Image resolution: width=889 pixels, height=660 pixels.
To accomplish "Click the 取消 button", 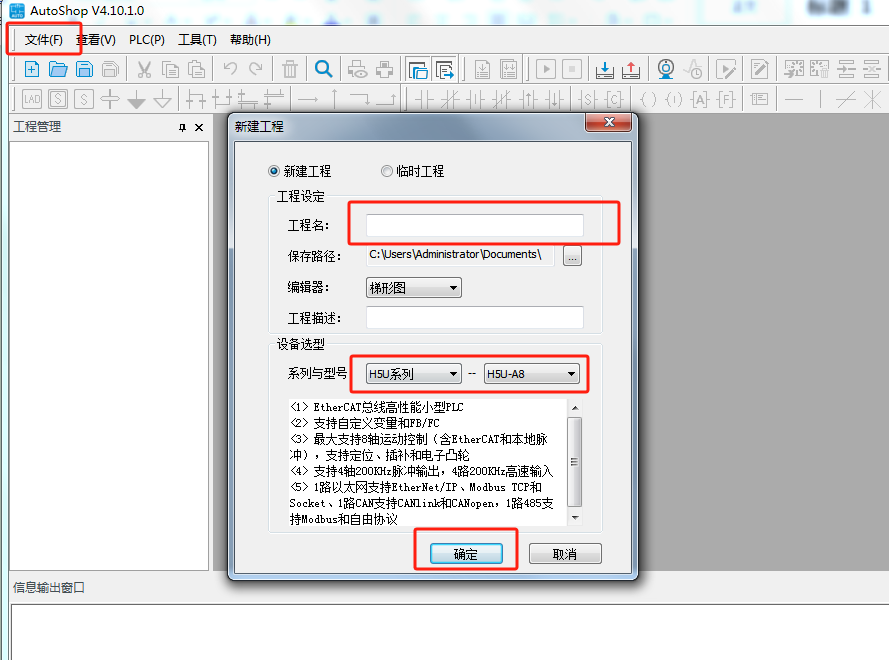I will [565, 553].
